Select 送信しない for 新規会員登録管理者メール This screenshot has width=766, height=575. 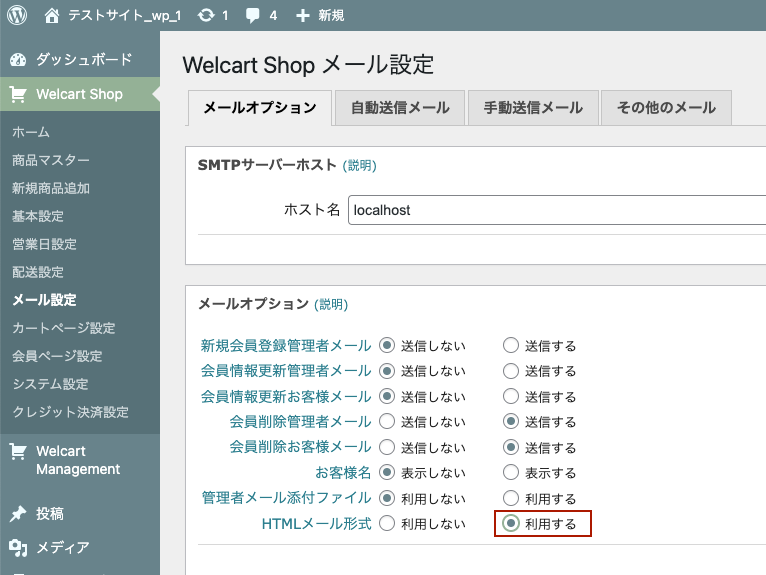tap(387, 345)
